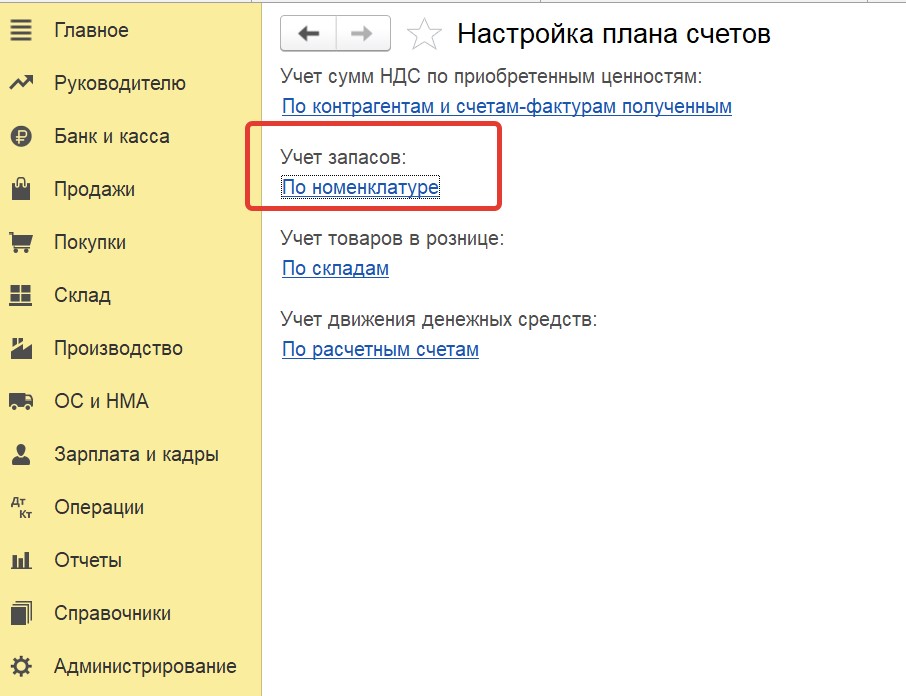Open the Главное section
Screen dimensions: 906x696
click(x=91, y=30)
